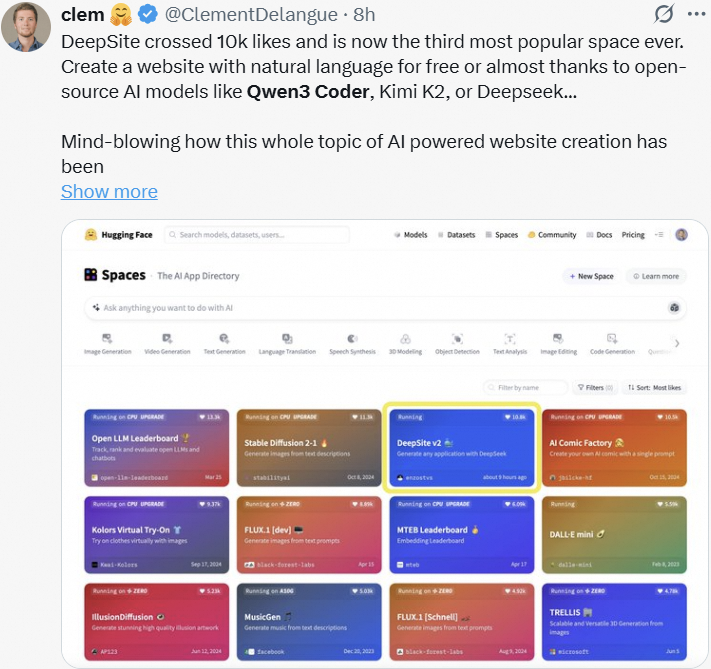The height and width of the screenshot is (669, 711).
Task: Click the Filter by name field
Action: point(525,388)
